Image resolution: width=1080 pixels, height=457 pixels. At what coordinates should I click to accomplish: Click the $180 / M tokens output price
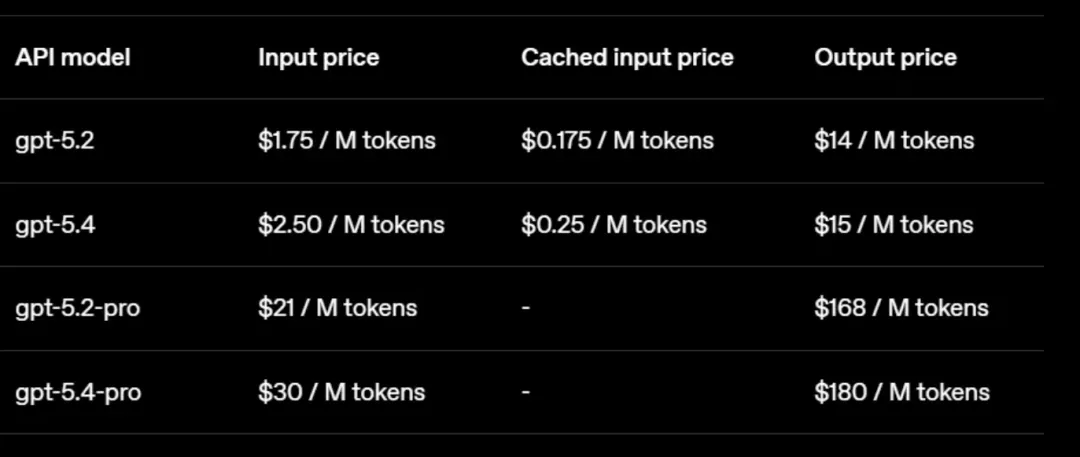tap(902, 392)
